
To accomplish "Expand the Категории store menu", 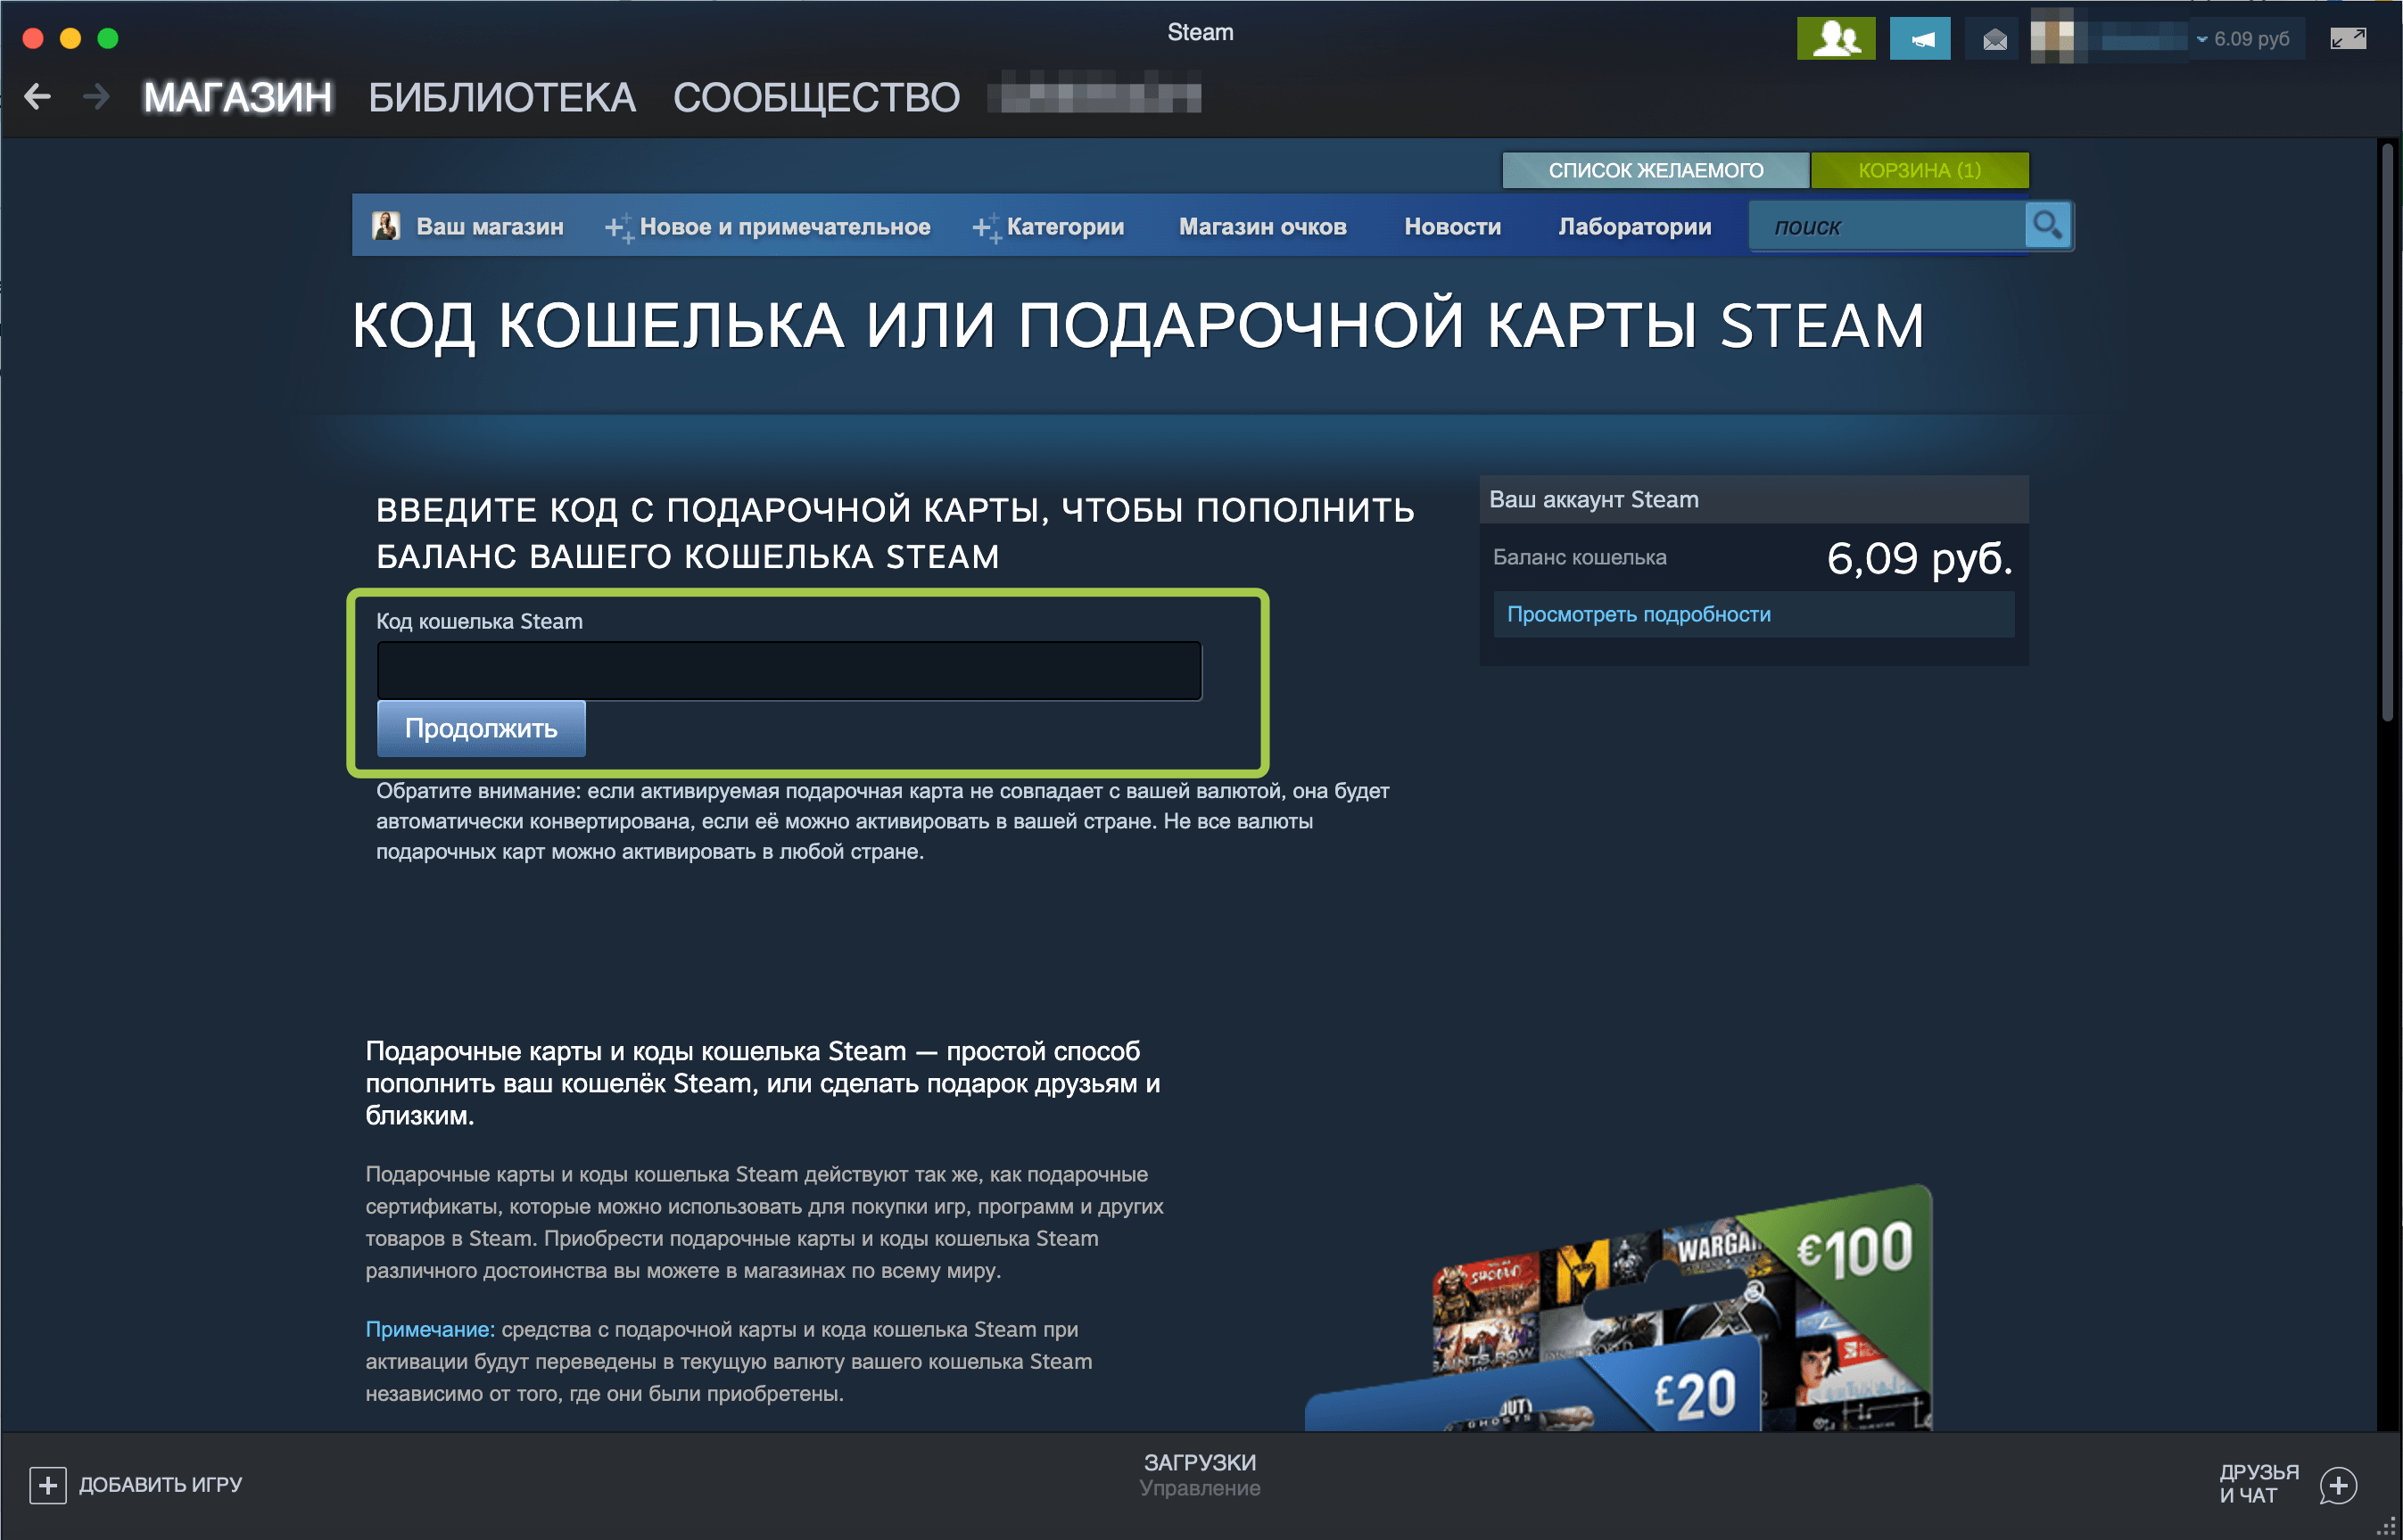I will point(1064,227).
